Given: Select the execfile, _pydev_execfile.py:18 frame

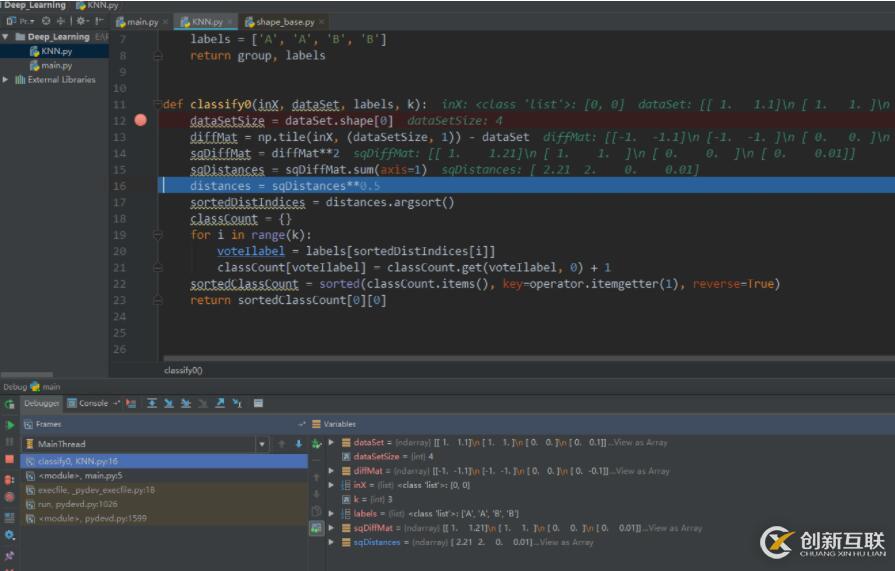Looking at the screenshot, I should tap(164, 490).
